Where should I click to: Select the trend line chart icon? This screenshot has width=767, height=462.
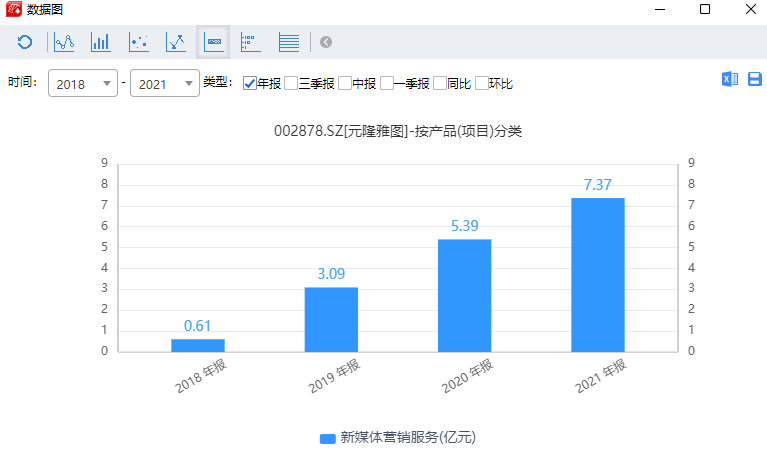[176, 42]
